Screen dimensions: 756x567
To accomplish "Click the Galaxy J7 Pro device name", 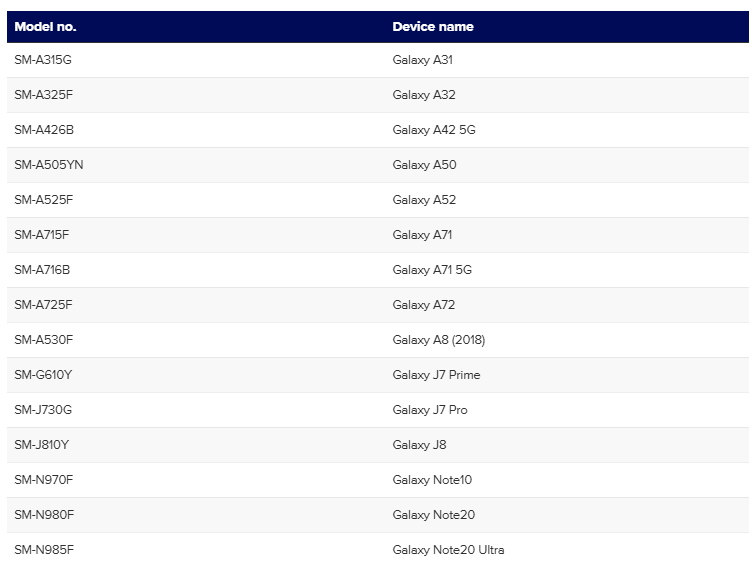I will coord(429,410).
